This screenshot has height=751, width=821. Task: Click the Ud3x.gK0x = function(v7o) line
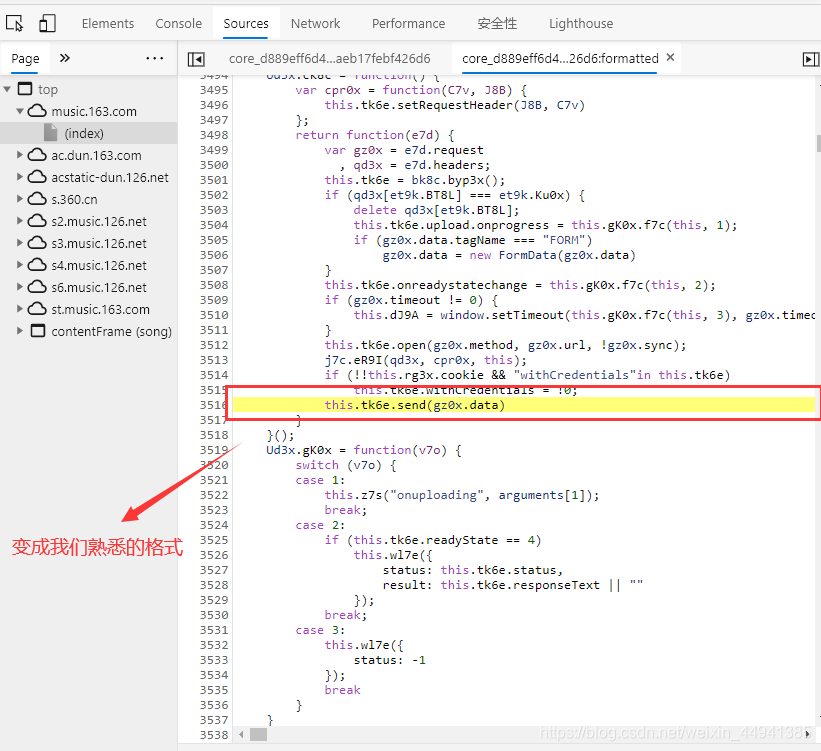(x=363, y=450)
